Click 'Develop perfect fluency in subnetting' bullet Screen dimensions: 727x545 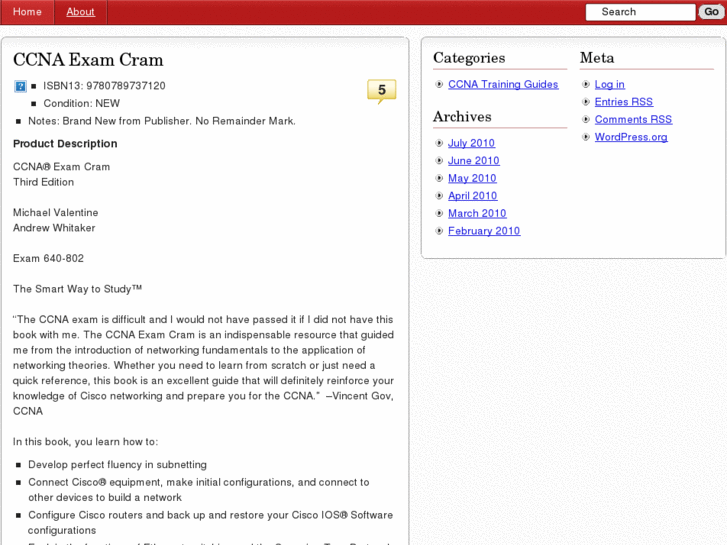point(117,465)
